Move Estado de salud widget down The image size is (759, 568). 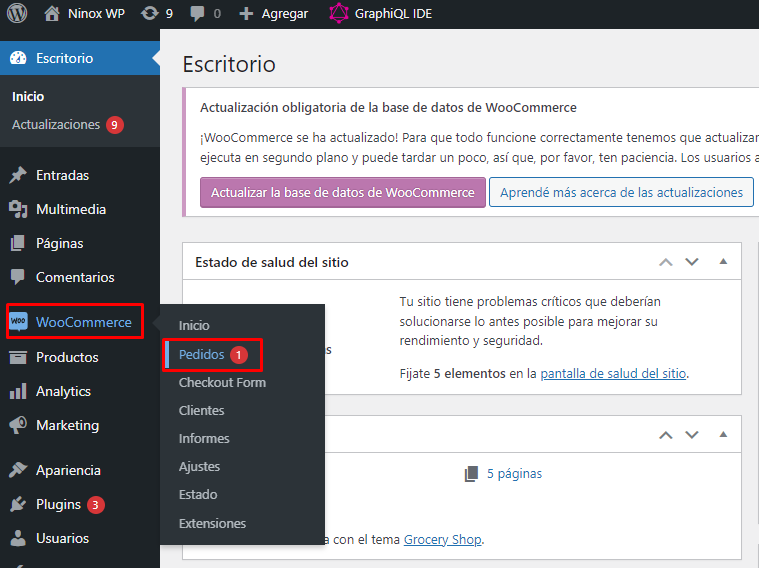coord(692,262)
